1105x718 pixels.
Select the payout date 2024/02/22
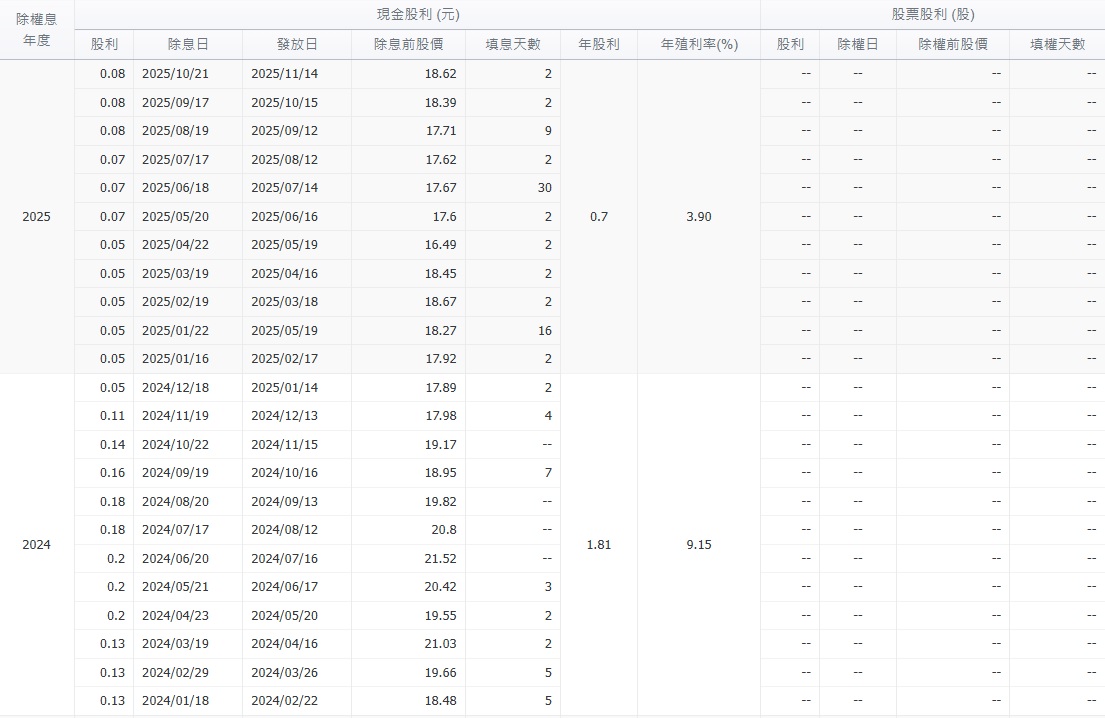[x=284, y=701]
